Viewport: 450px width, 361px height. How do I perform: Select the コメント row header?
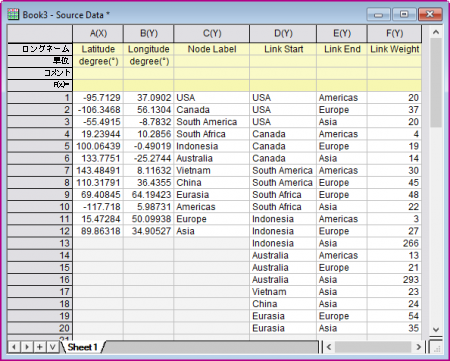click(x=40, y=73)
